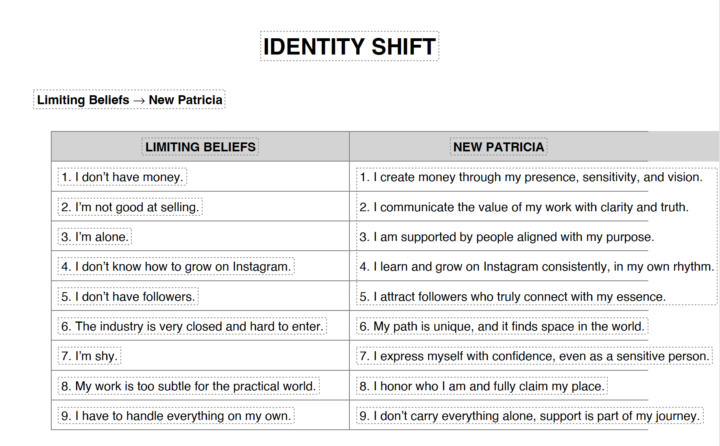Viewport: 720px width, 446px height.
Task: Select the 'I'm alone' text box
Action: (95, 237)
